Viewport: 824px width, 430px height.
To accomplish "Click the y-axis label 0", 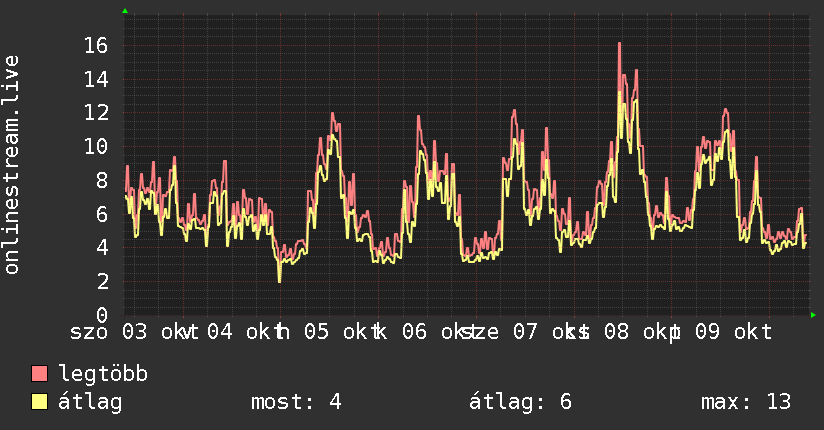I will pyautogui.click(x=102, y=315).
